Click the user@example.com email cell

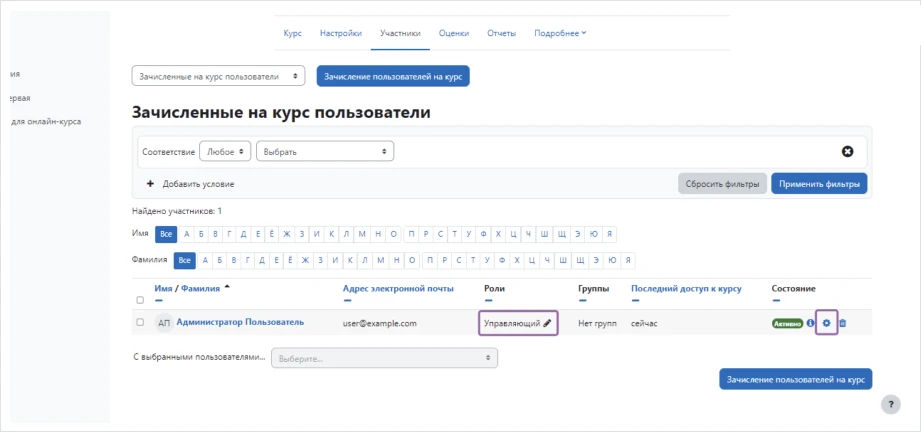coord(379,323)
